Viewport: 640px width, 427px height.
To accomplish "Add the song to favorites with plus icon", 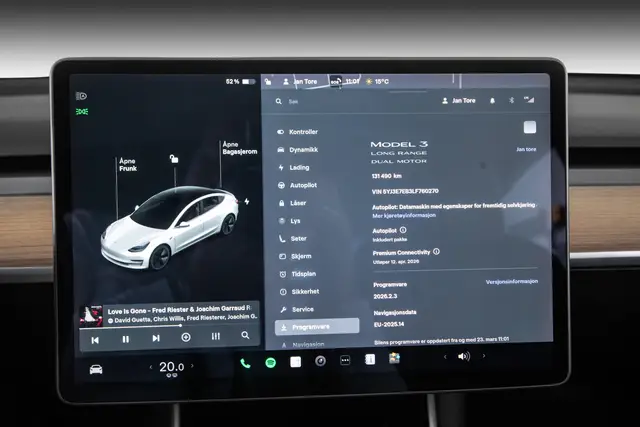I will [186, 337].
